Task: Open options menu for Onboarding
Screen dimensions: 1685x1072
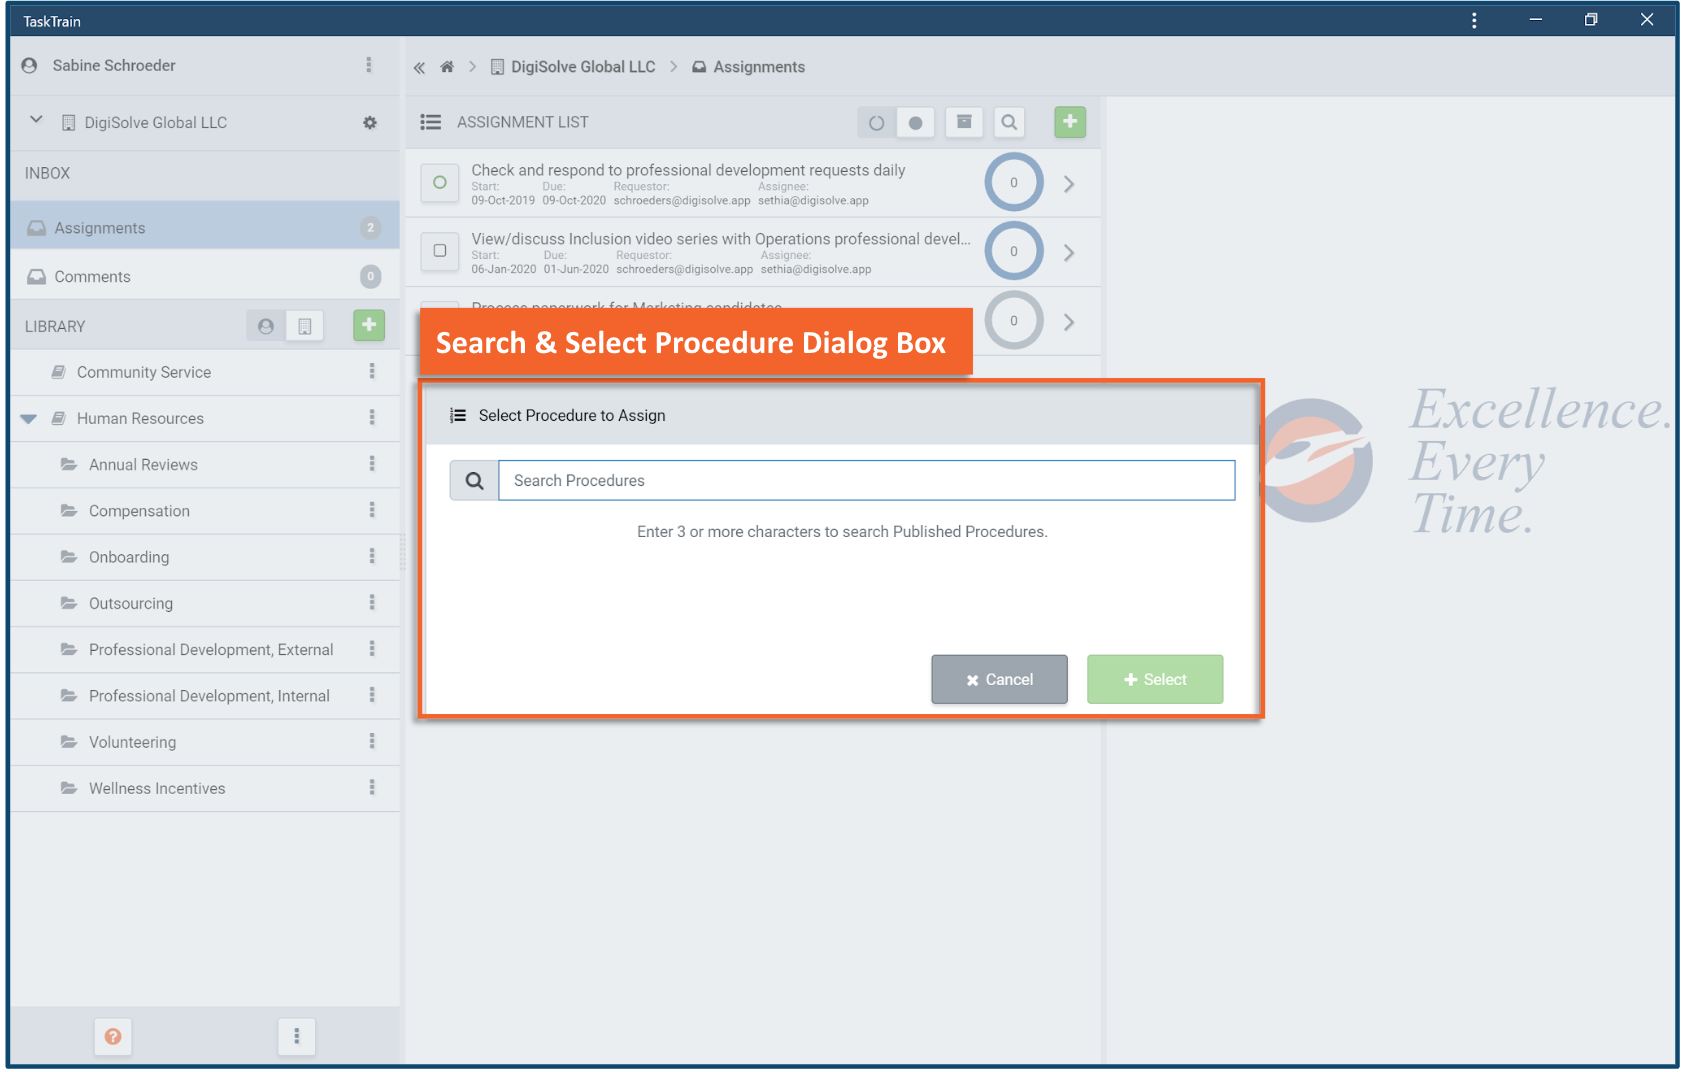Action: tap(372, 556)
